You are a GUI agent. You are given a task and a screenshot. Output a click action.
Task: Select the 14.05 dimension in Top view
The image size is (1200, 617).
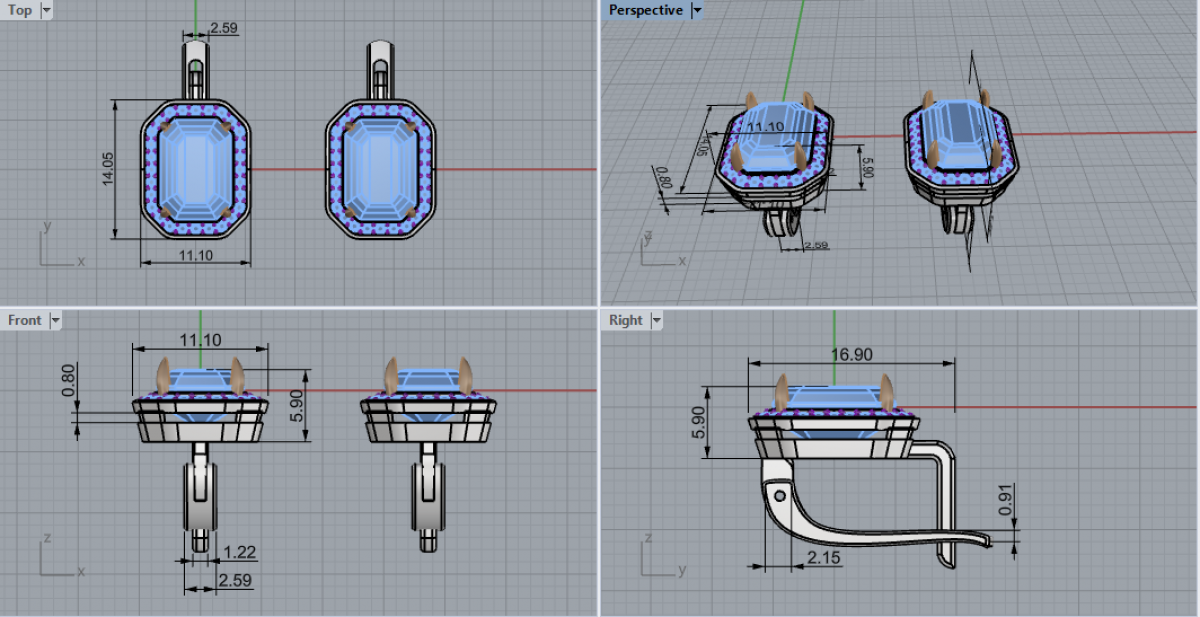pyautogui.click(x=107, y=168)
